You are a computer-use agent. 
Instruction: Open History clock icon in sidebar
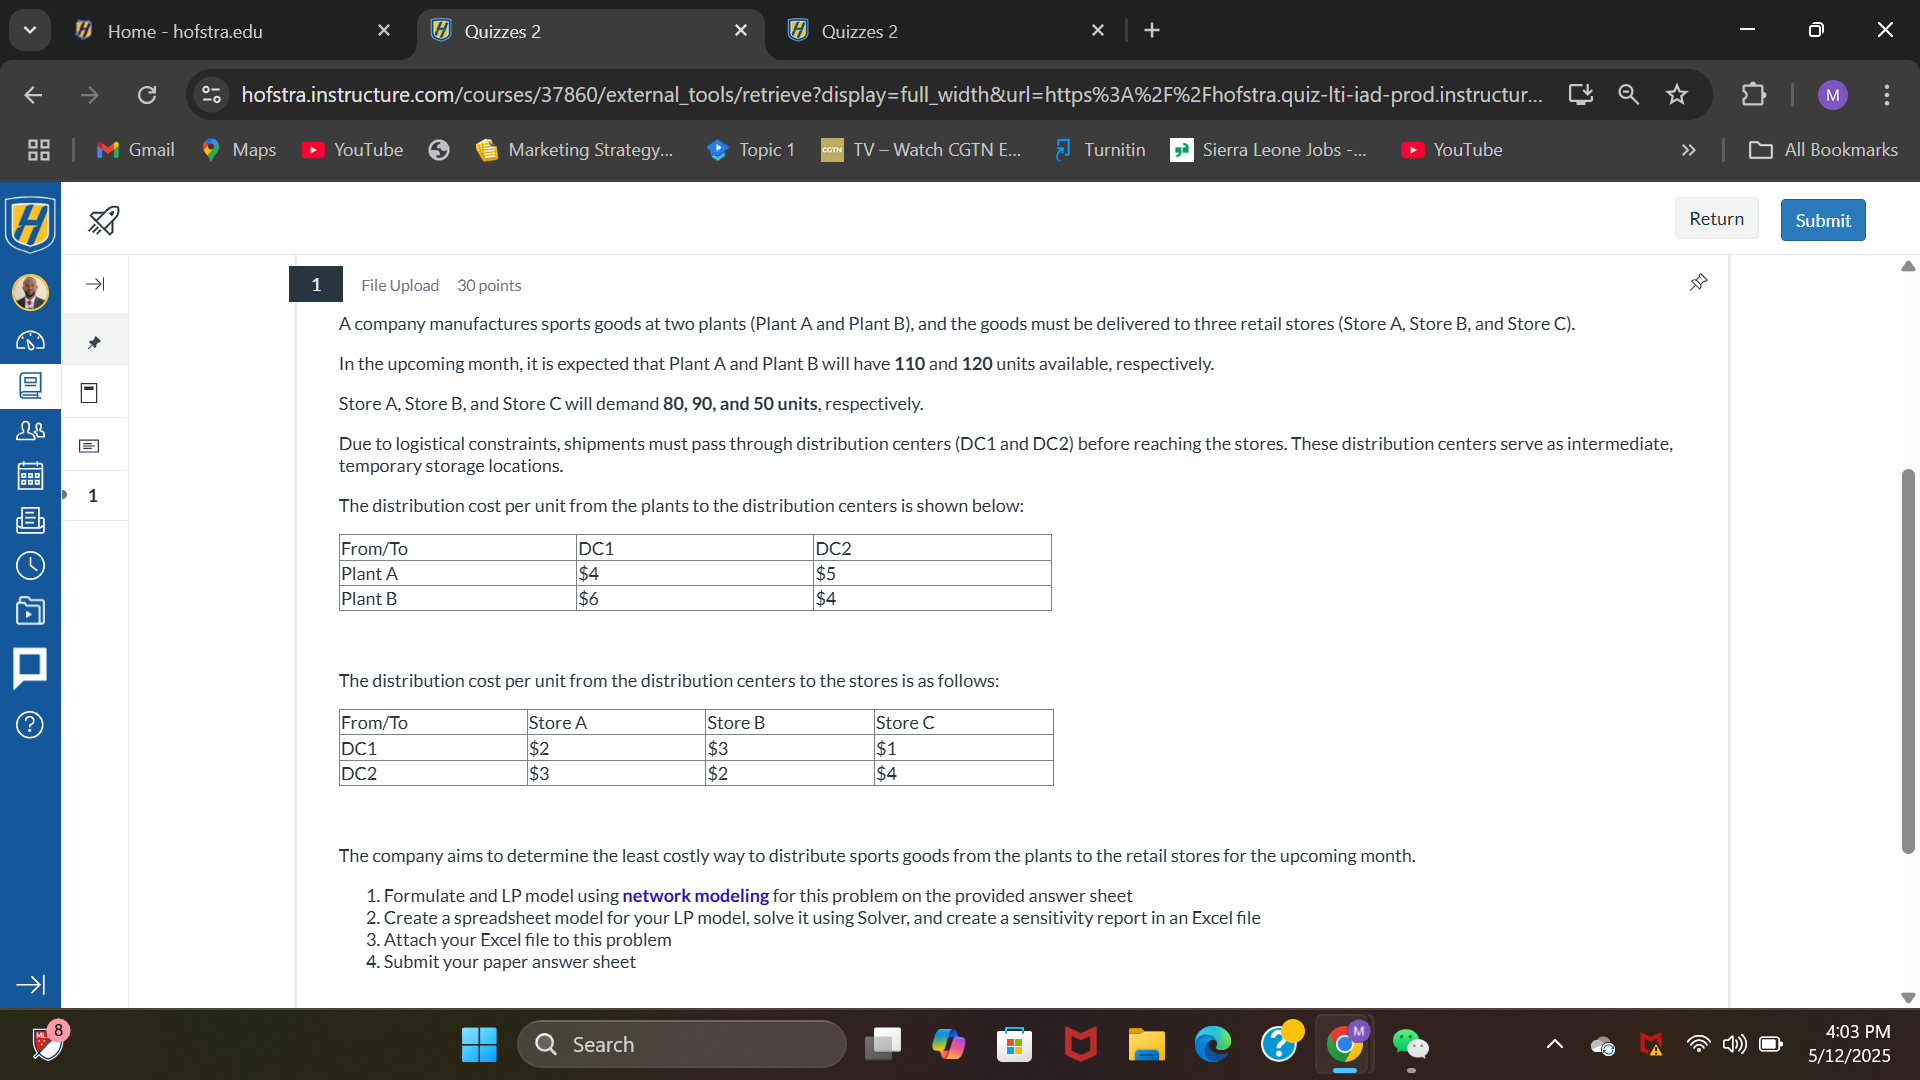[30, 566]
